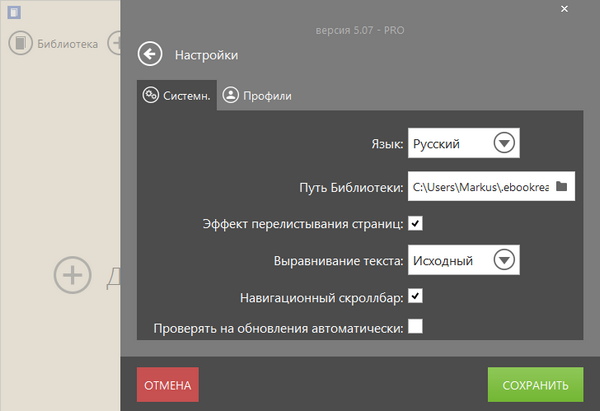Toggle Эффект перелистывания страниц checkbox
Image resolution: width=600 pixels, height=411 pixels.
(x=415, y=223)
